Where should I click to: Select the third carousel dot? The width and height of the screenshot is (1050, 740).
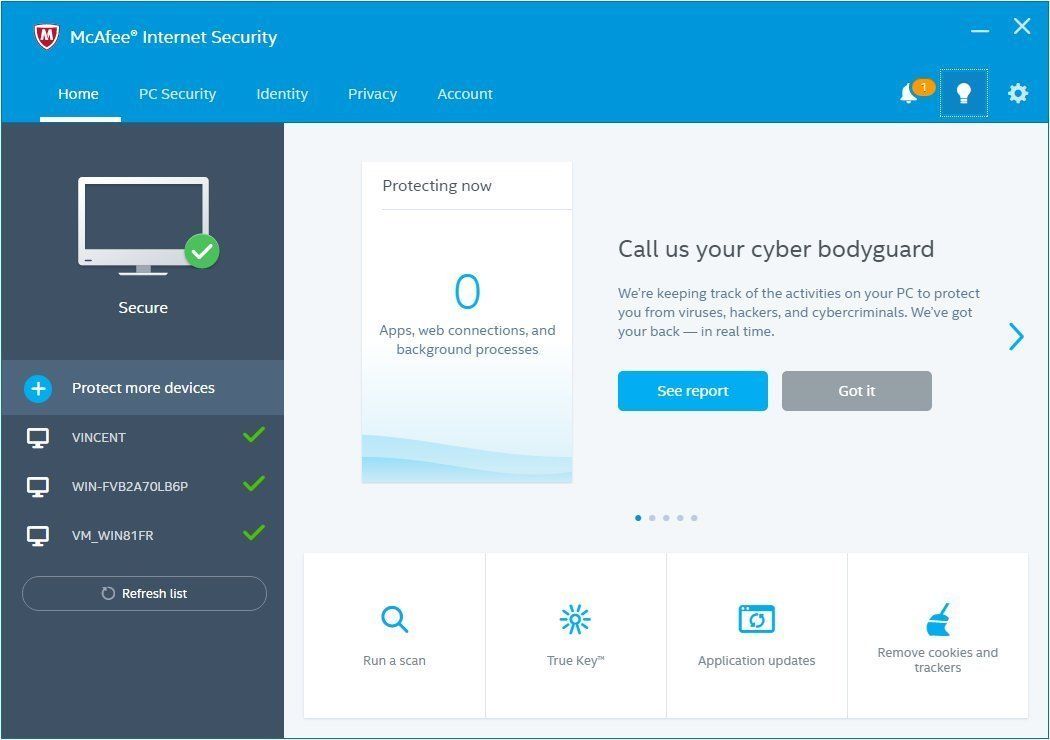pos(666,518)
